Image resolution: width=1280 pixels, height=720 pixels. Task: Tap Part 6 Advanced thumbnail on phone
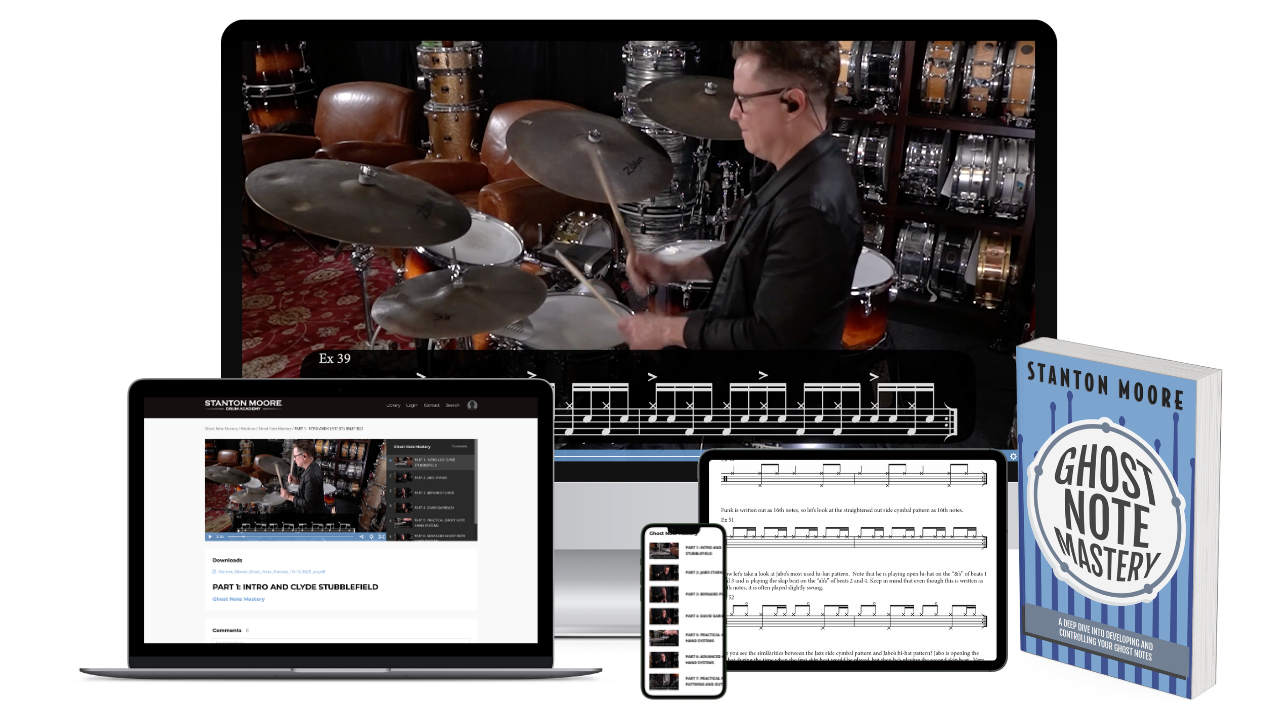(x=664, y=660)
